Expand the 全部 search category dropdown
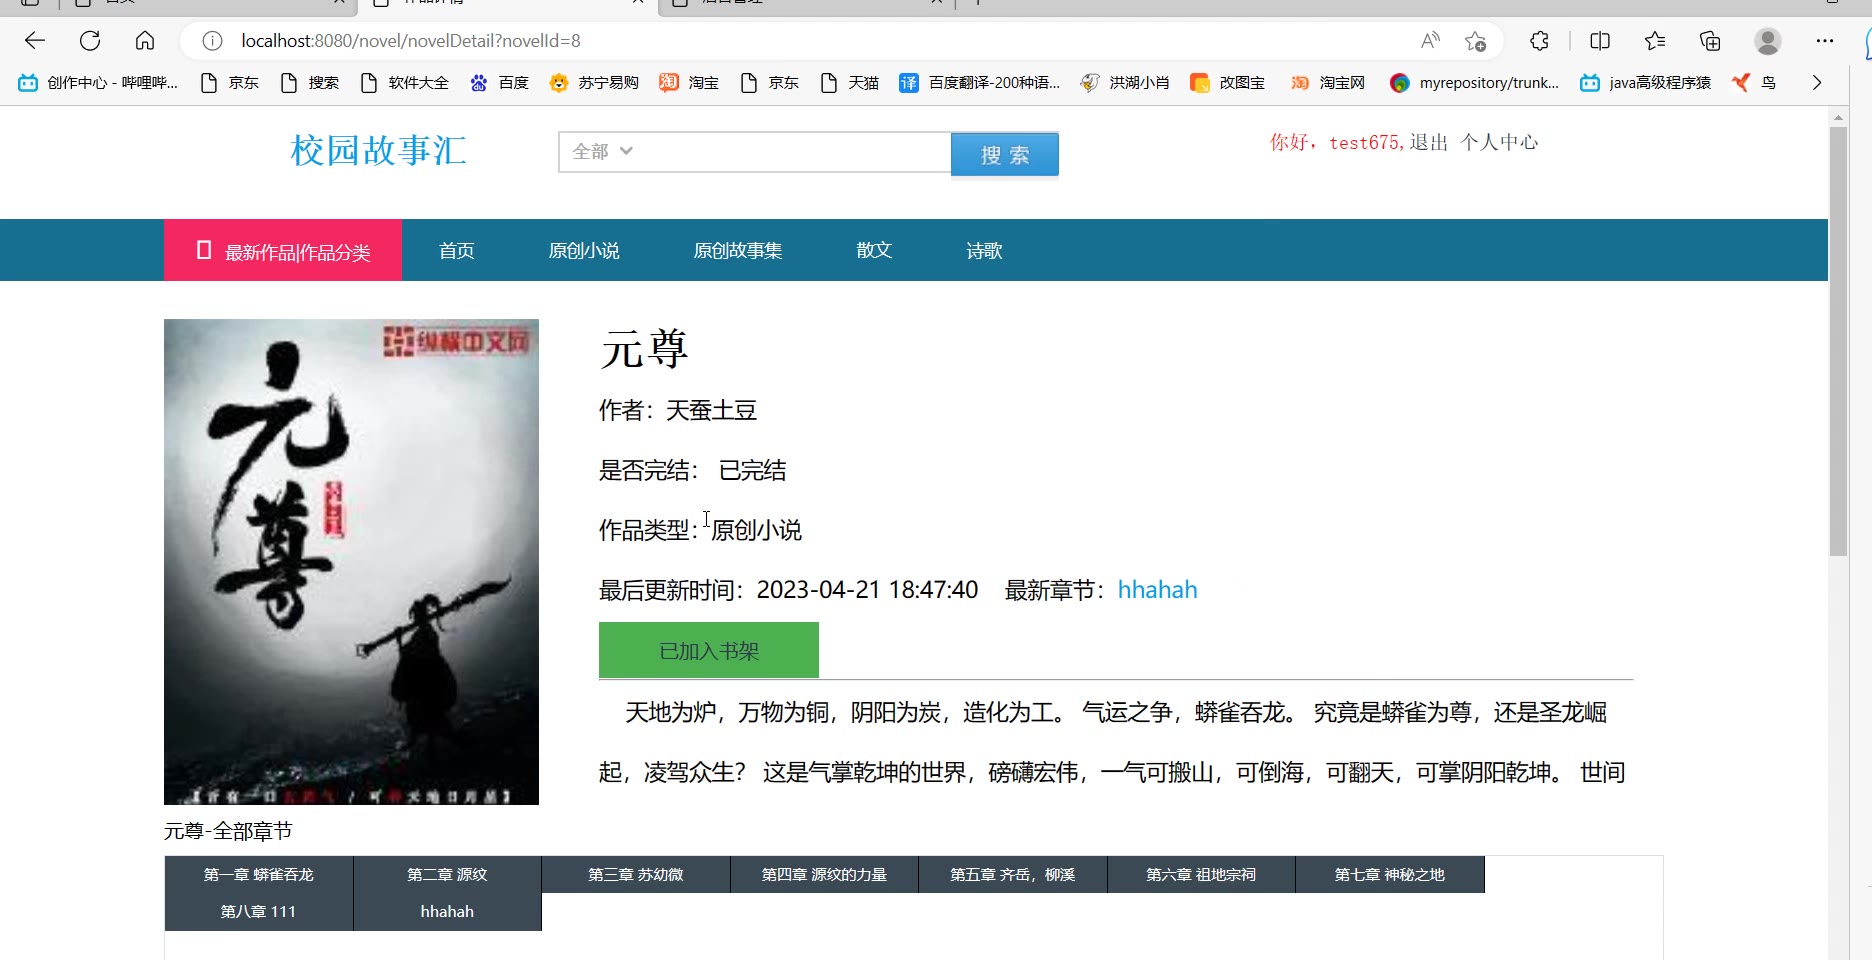The image size is (1872, 960). click(602, 151)
